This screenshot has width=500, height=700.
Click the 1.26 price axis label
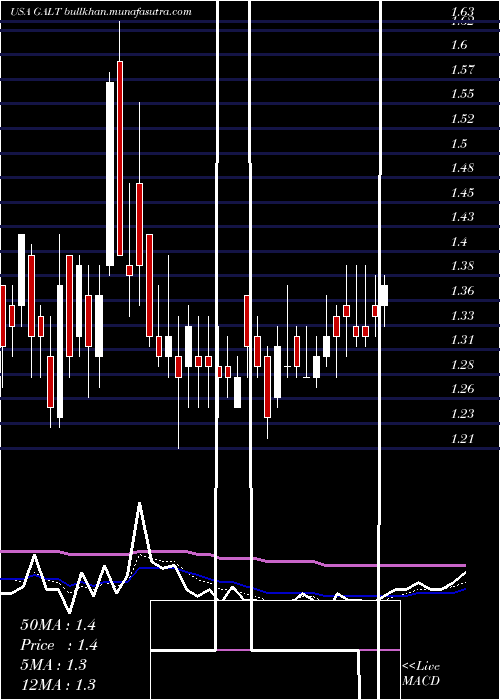click(462, 389)
